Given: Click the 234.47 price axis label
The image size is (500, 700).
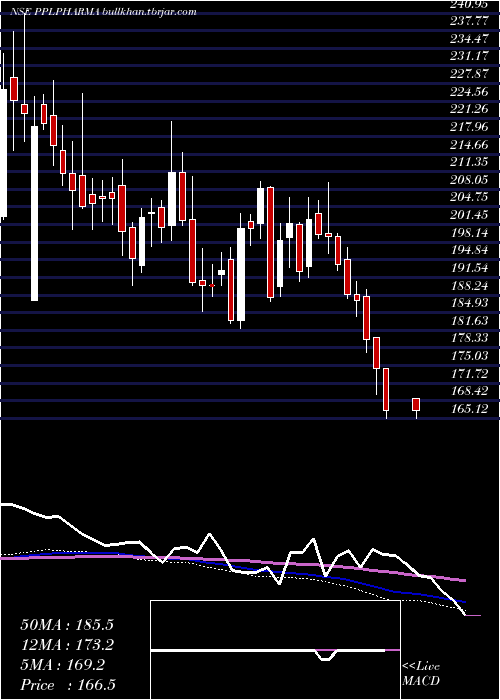Looking at the screenshot, I should [x=469, y=39].
